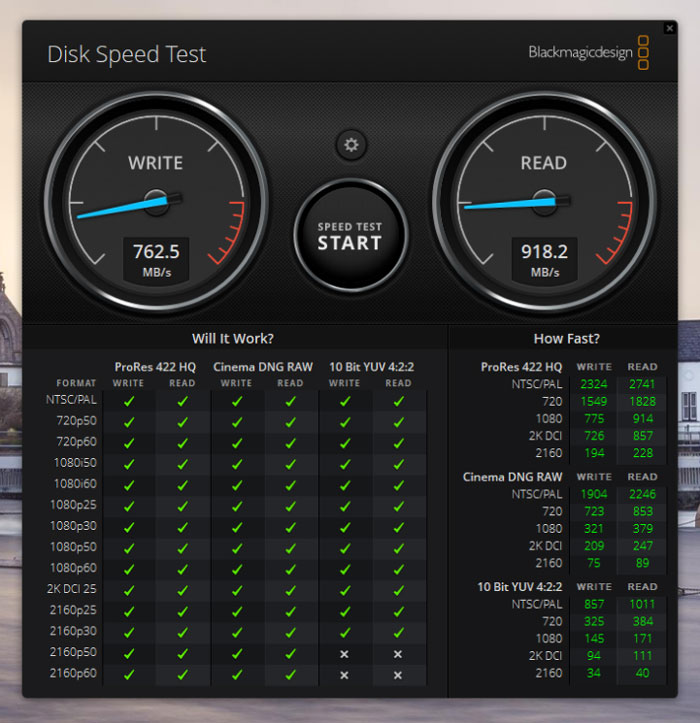Click the 10 Bit YUV read X for 2160p60

pos(398,674)
